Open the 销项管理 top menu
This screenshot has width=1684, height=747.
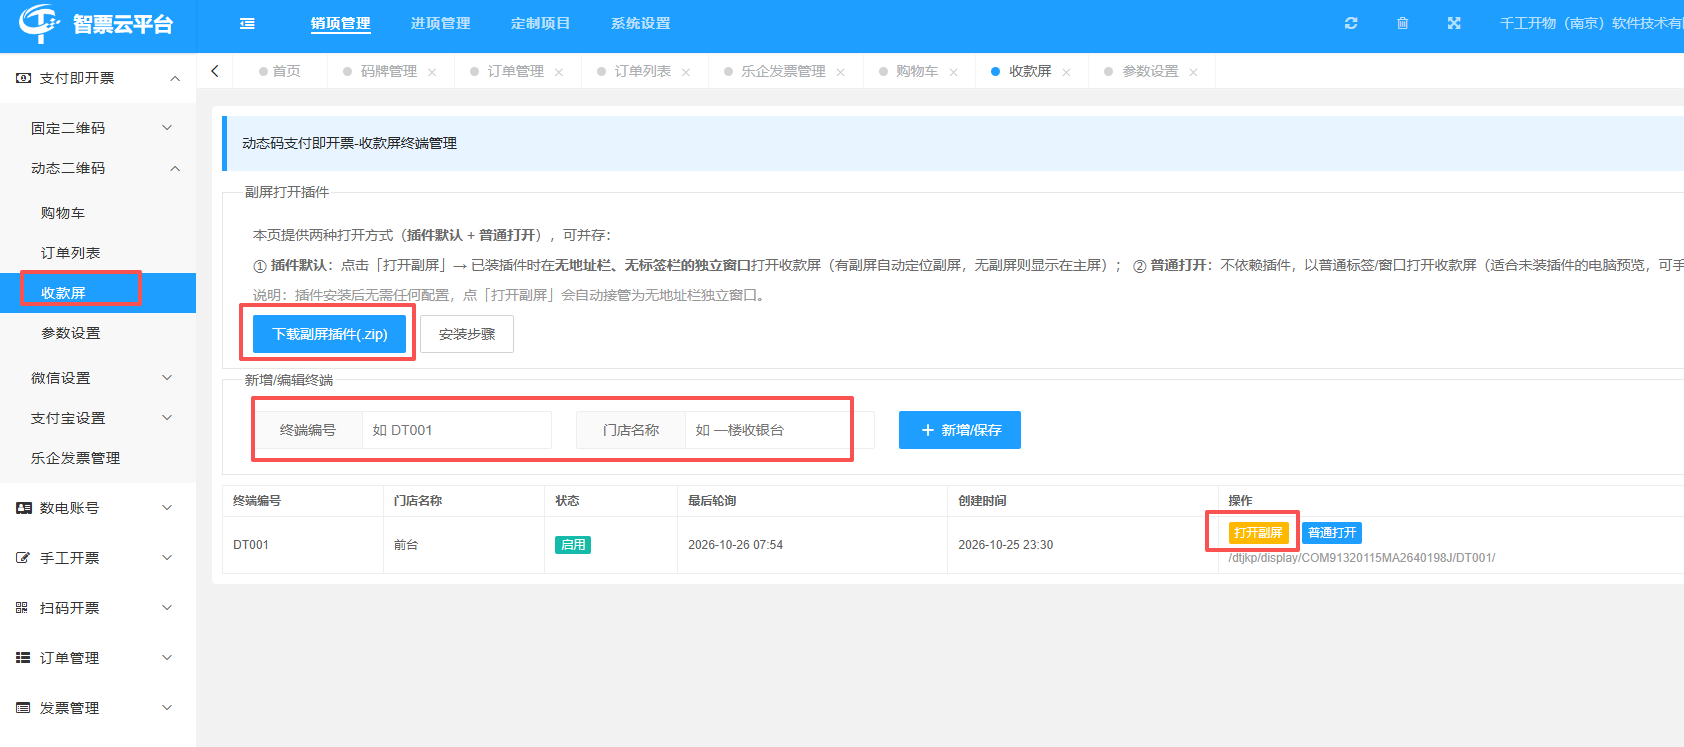coord(341,24)
